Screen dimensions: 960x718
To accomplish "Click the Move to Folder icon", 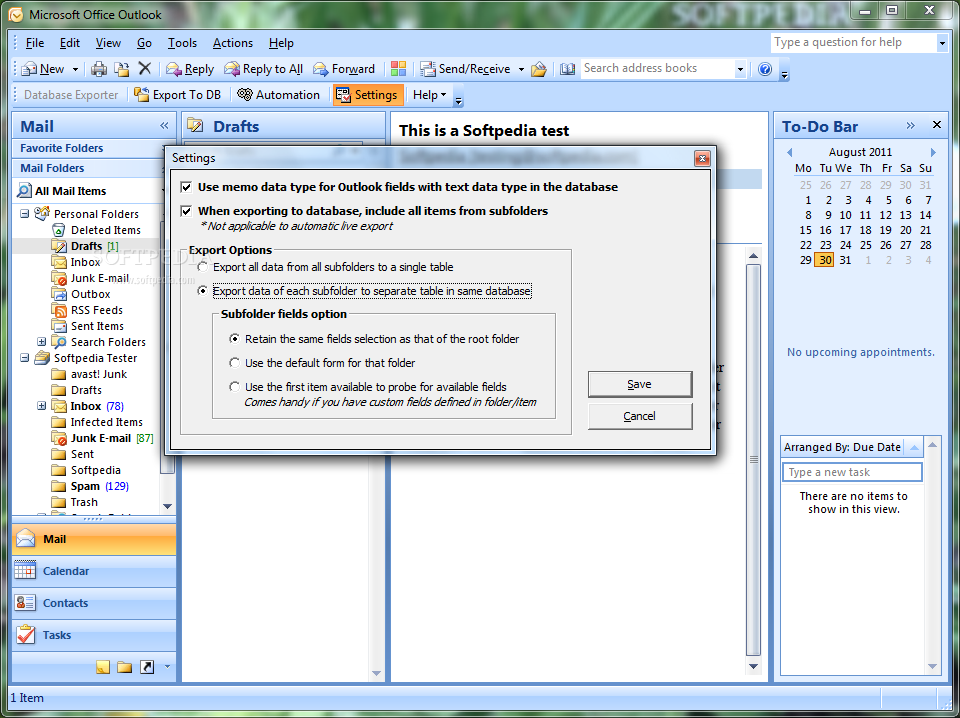I will click(x=122, y=69).
